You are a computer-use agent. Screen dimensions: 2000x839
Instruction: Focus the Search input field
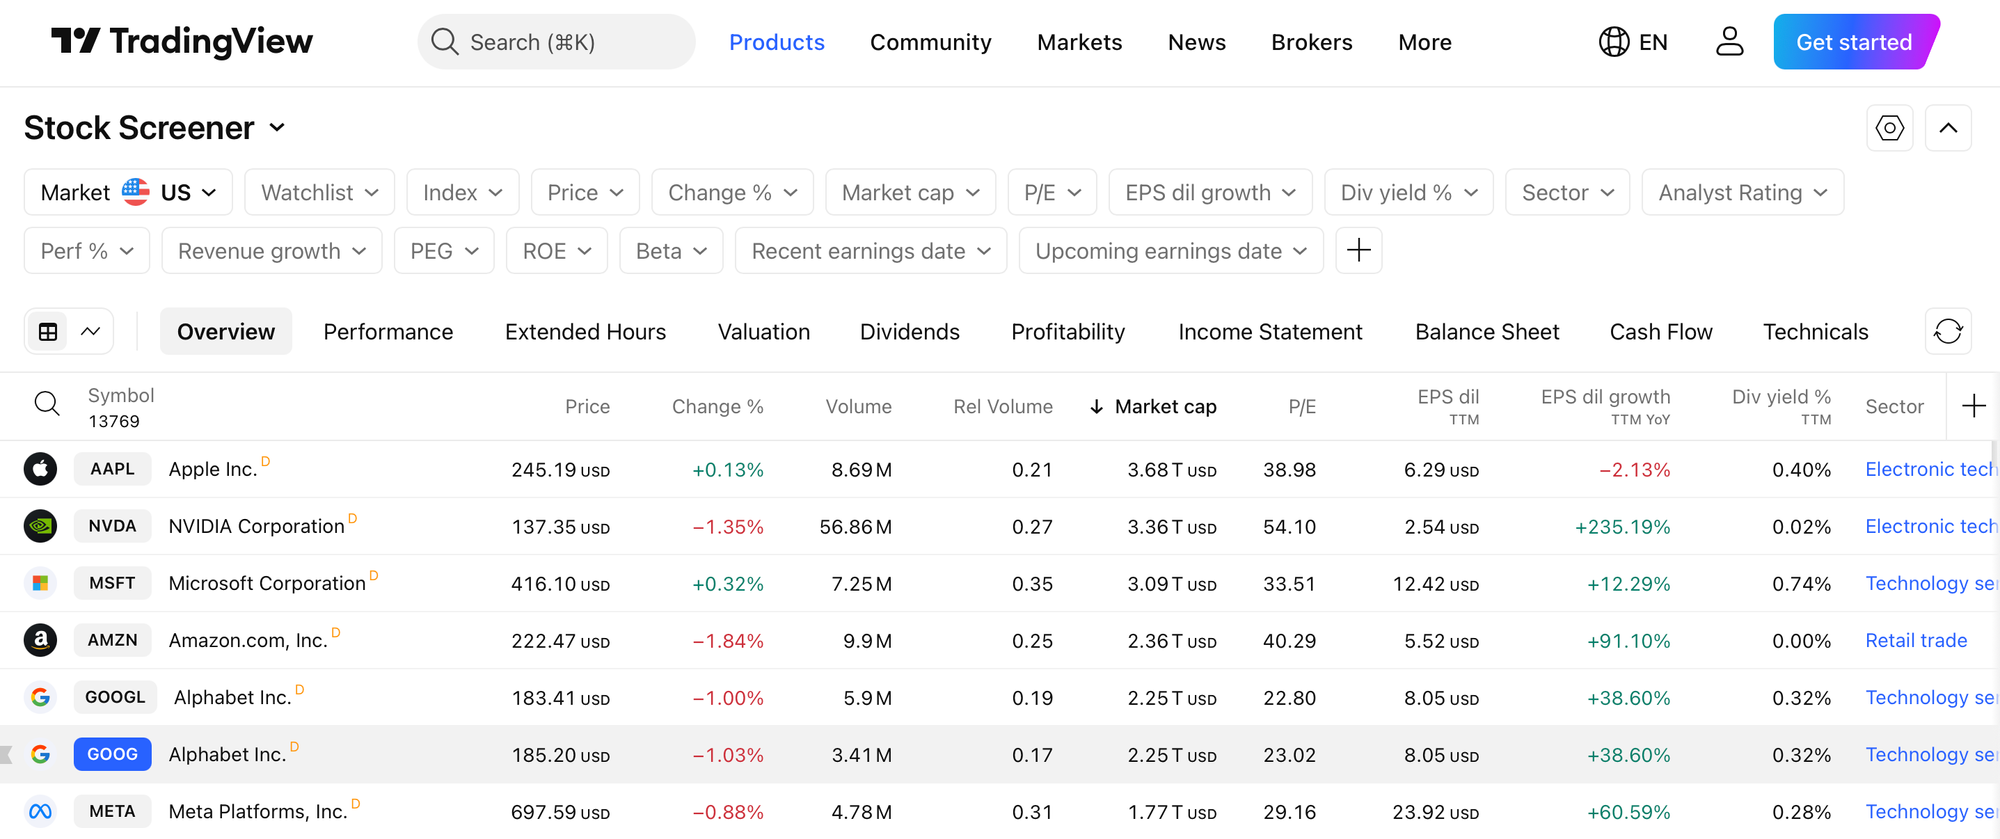click(x=556, y=42)
